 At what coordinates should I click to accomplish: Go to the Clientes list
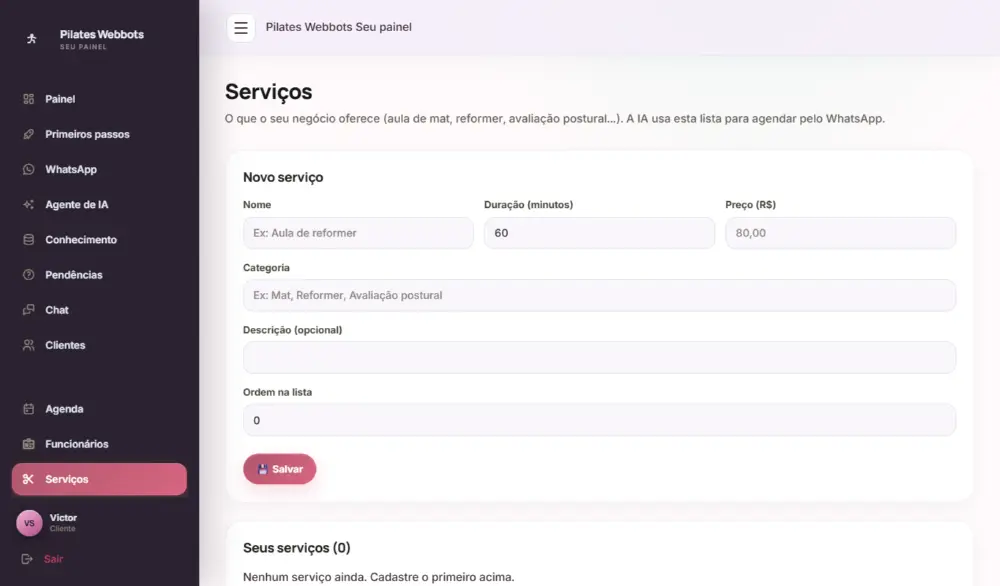click(x=99, y=345)
